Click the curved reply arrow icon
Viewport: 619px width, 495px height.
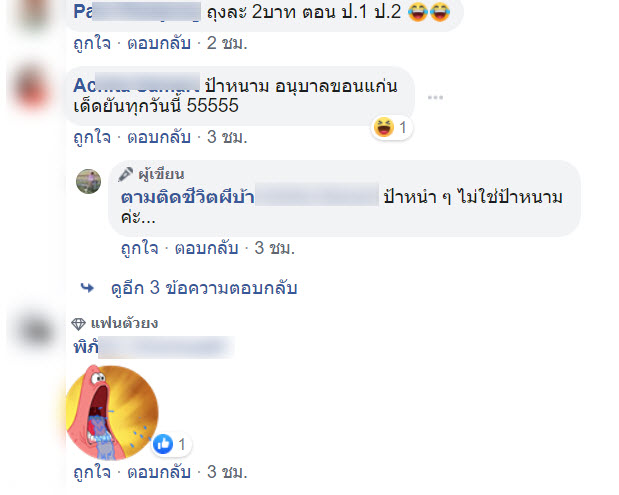coord(87,288)
